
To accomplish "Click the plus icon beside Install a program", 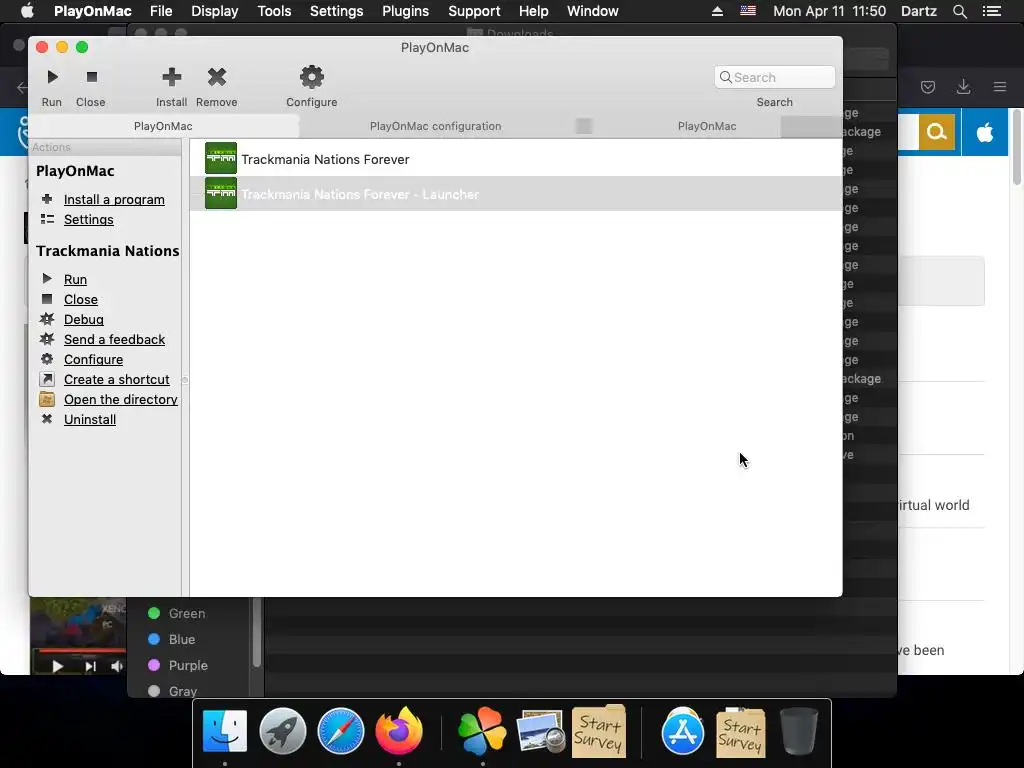I will [x=47, y=199].
